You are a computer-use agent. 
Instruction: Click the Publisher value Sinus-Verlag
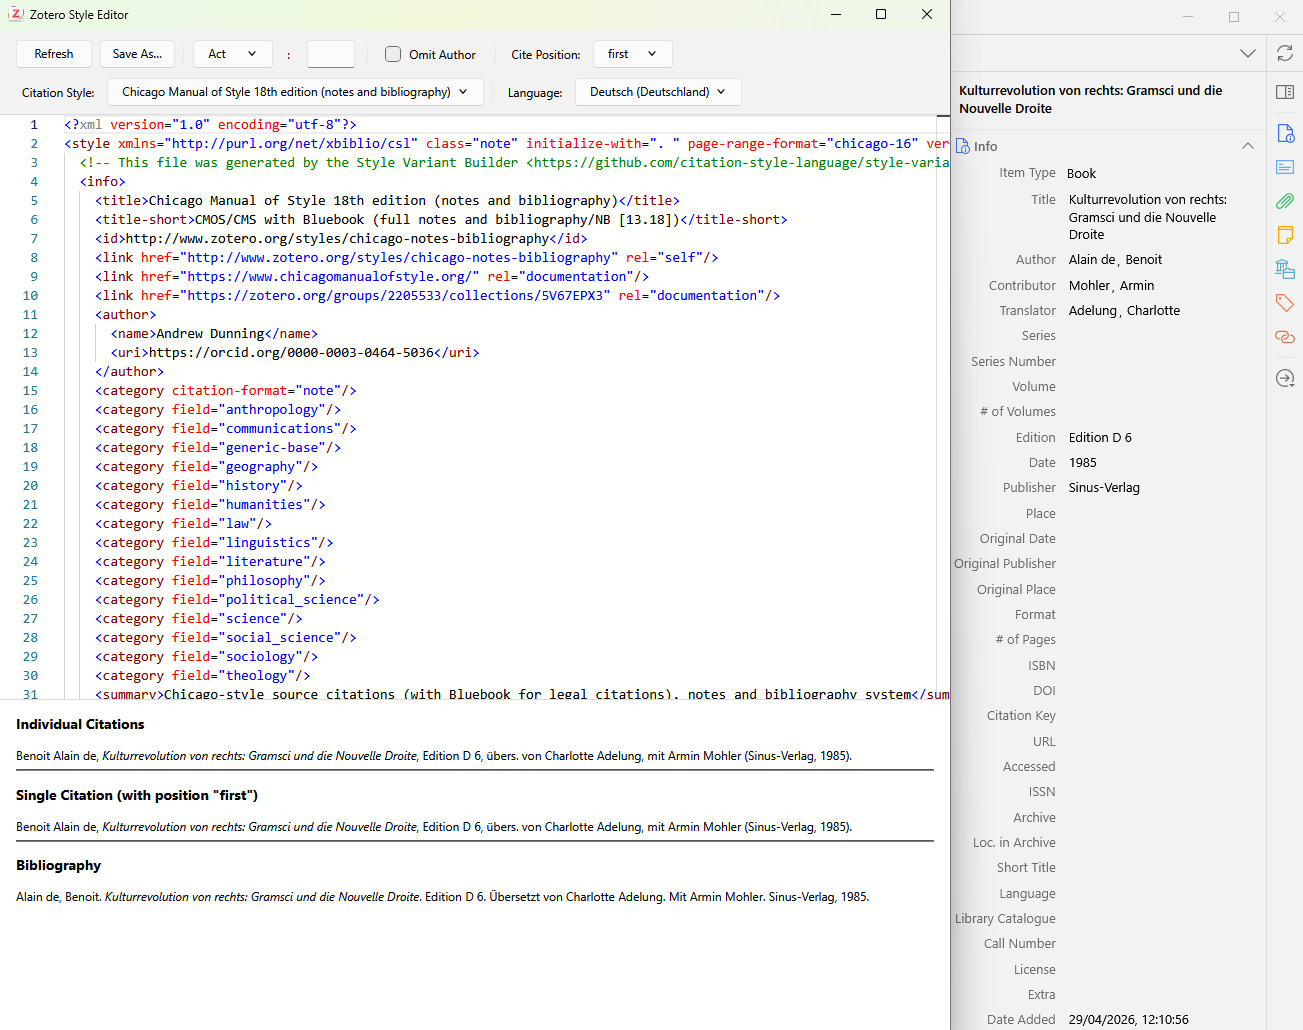pyautogui.click(x=1104, y=488)
